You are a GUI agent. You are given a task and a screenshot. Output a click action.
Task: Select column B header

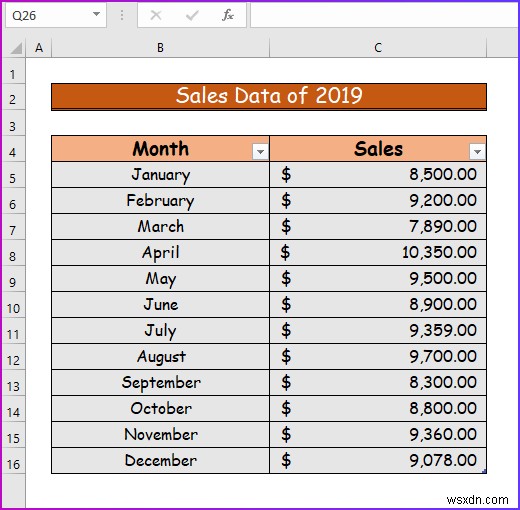(x=160, y=48)
